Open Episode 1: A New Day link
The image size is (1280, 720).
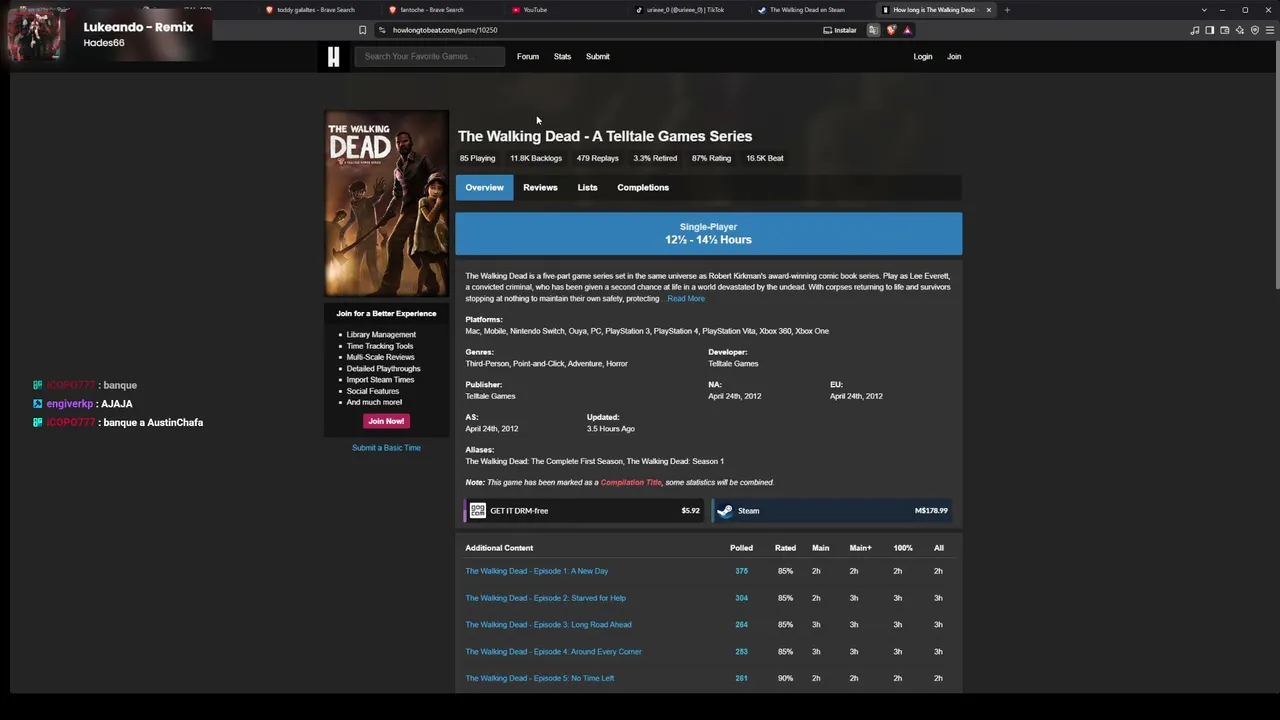[x=536, y=571]
